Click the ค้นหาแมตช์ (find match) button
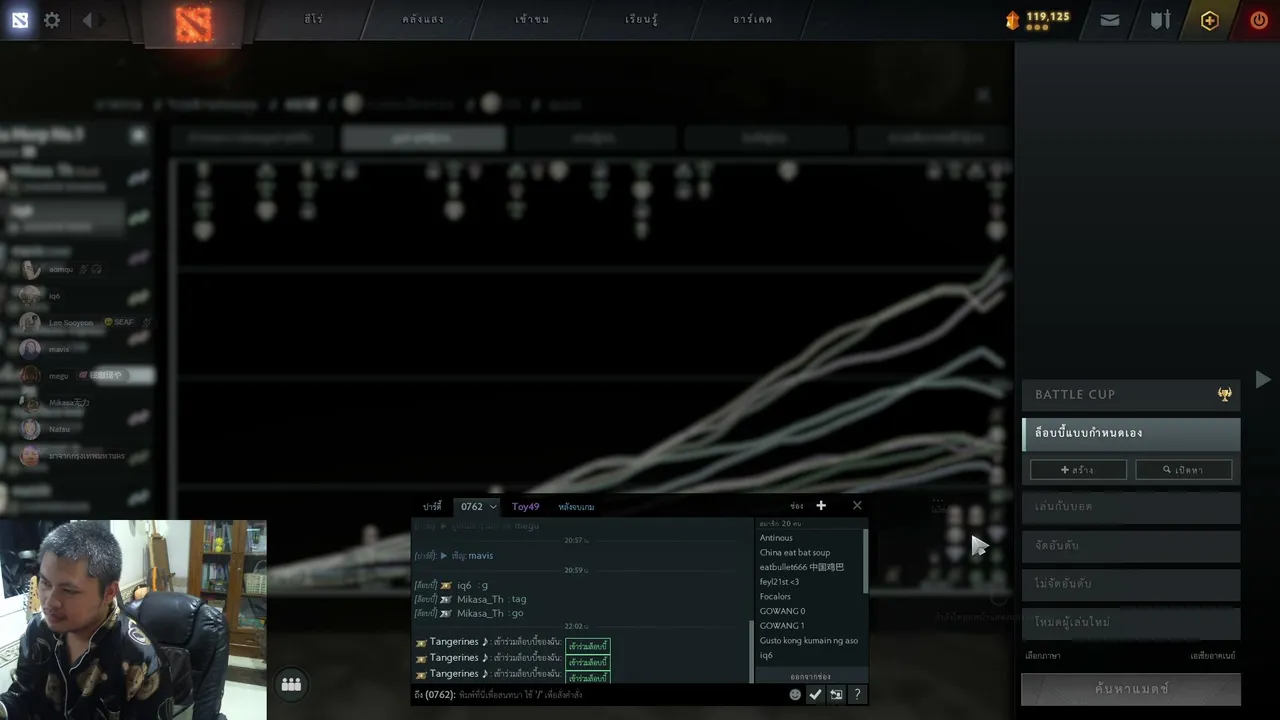Screen dimensions: 1280x720 [x=1131, y=689]
